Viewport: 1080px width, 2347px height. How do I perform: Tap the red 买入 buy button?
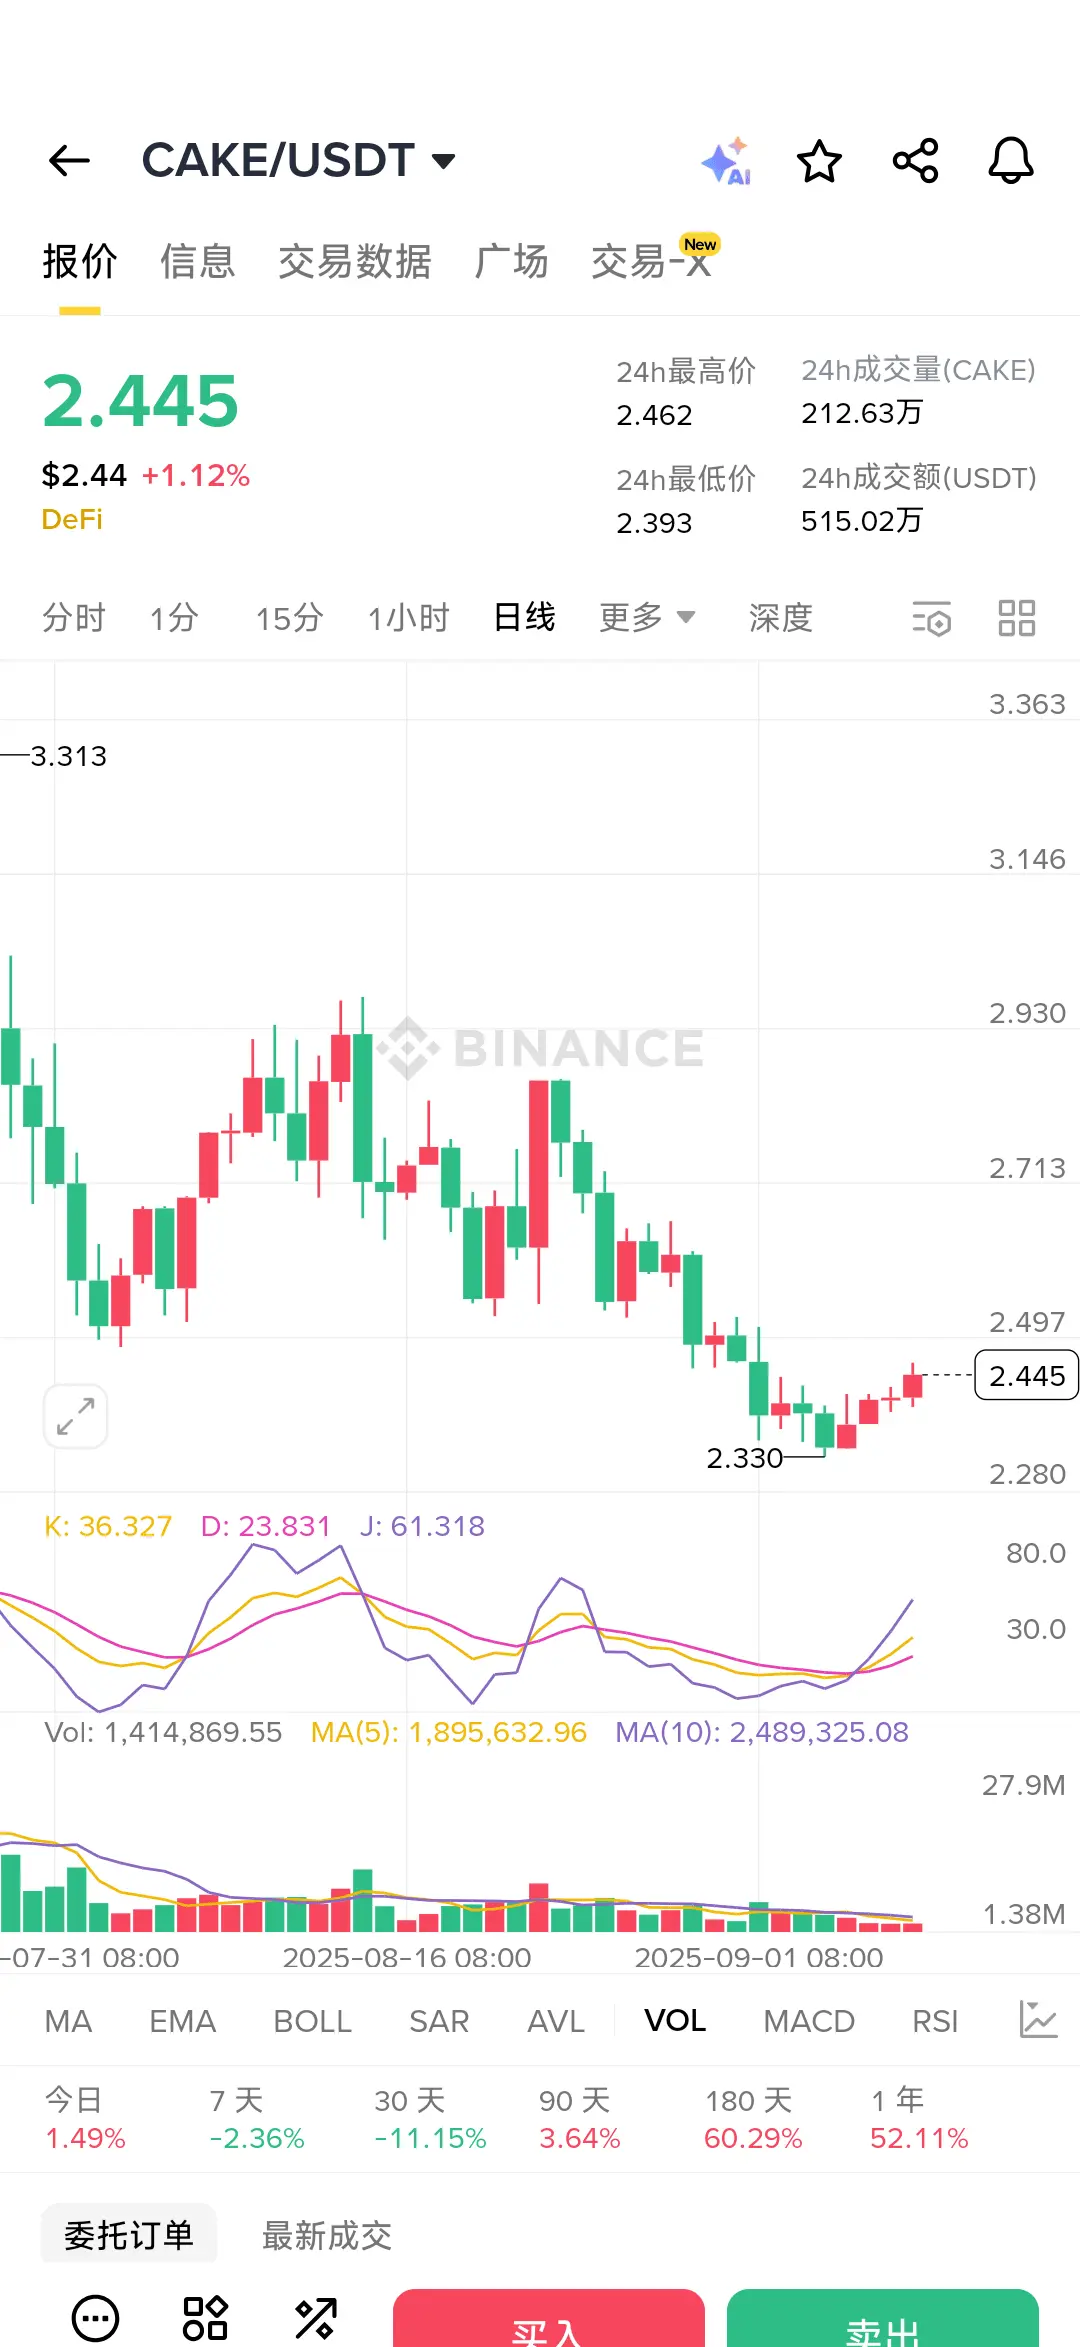pos(549,2318)
